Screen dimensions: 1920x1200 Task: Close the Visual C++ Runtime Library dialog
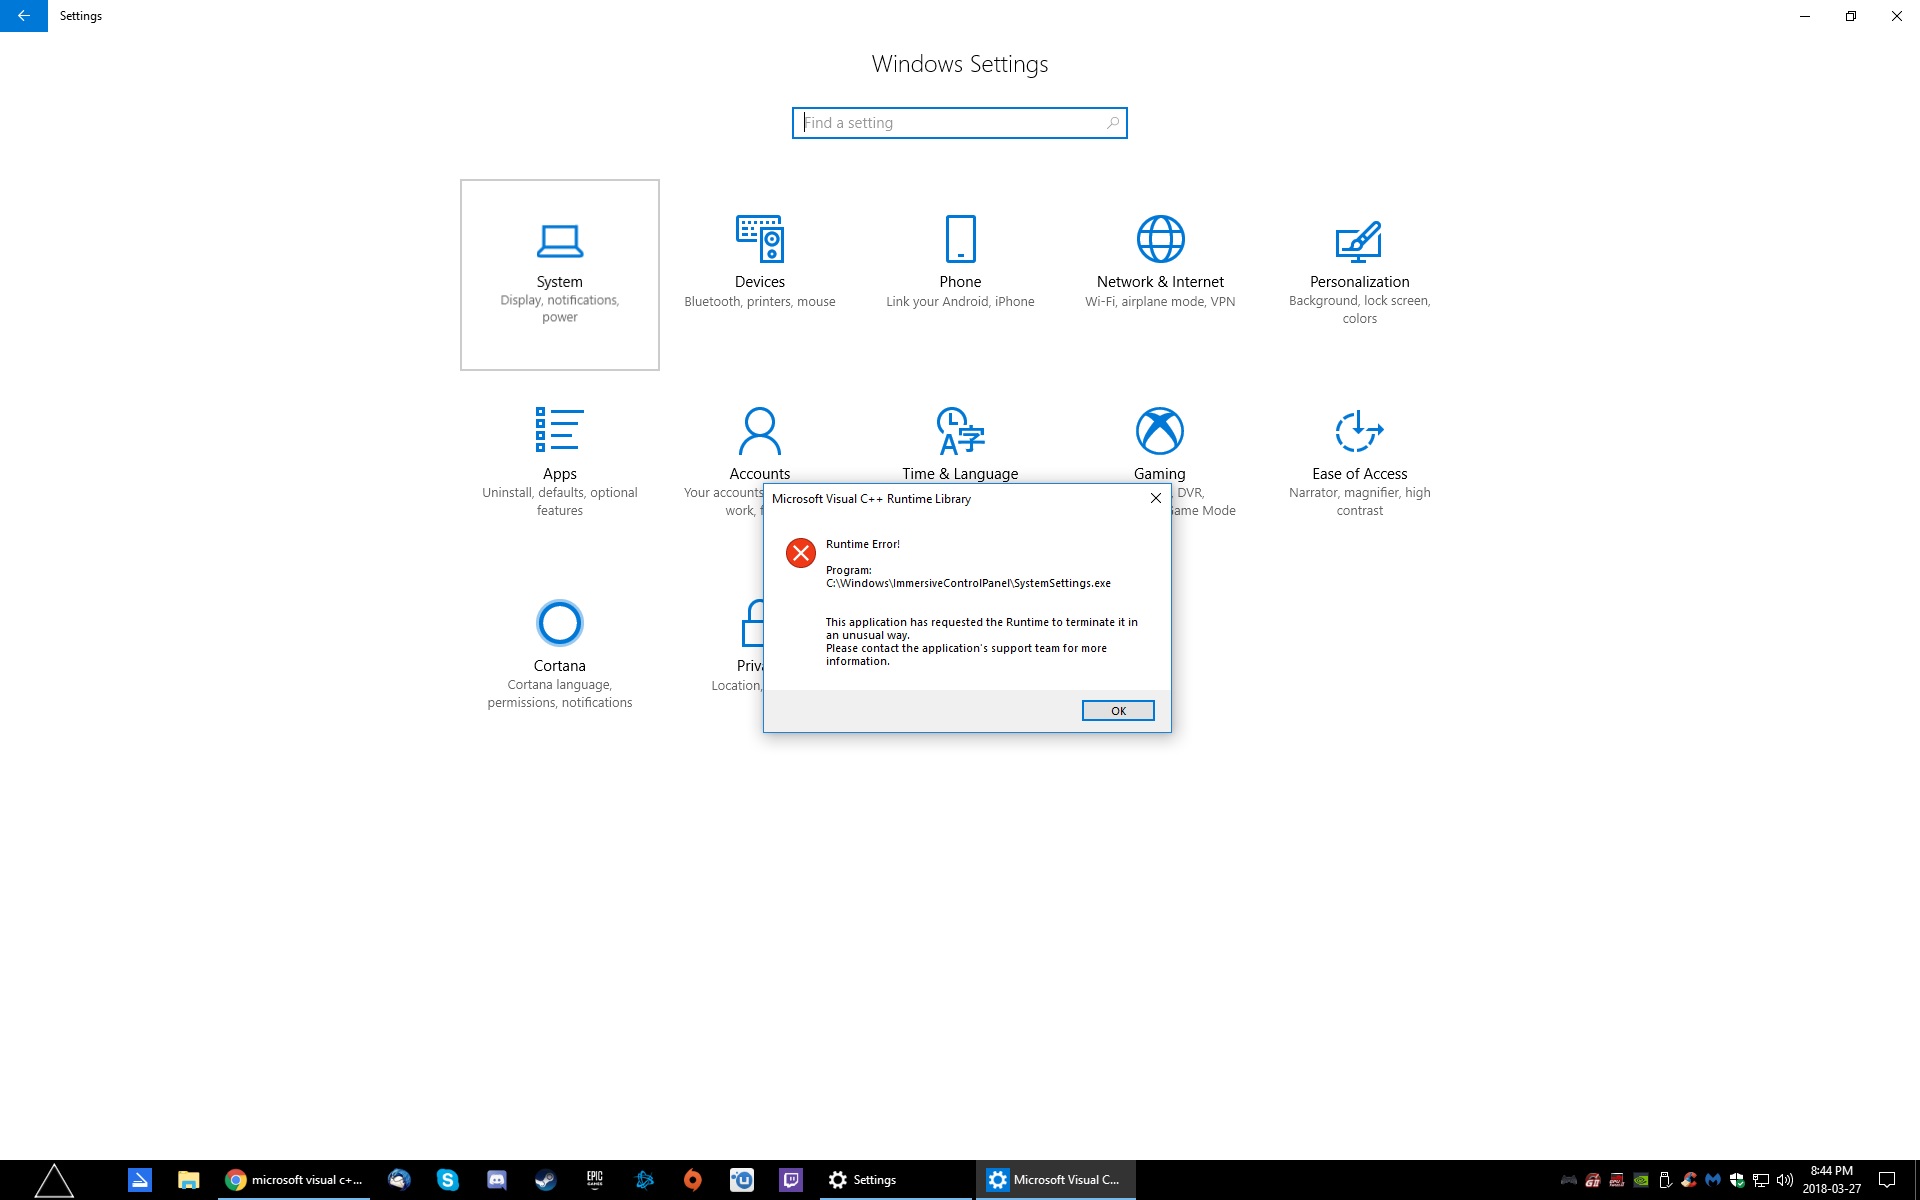1156,498
